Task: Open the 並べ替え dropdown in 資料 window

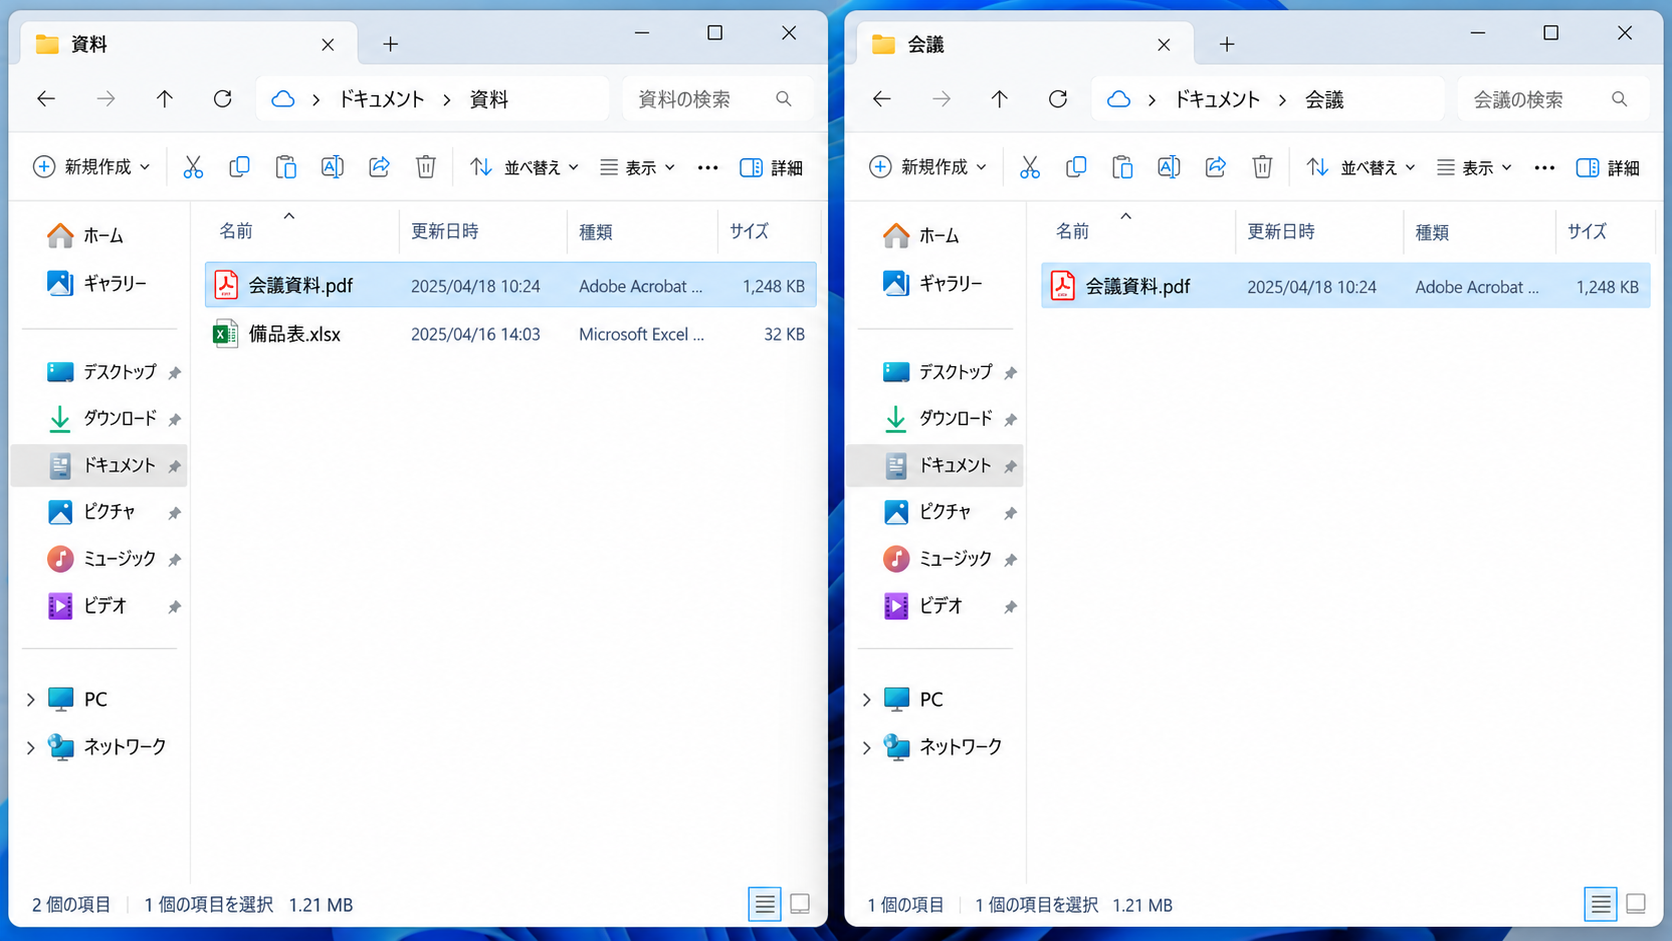Action: click(x=524, y=167)
